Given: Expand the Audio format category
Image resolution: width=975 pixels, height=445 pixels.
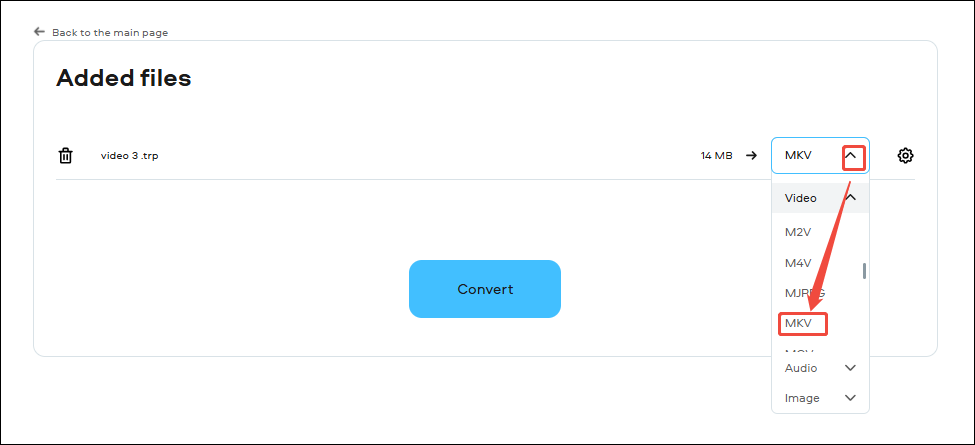Looking at the screenshot, I should pos(851,368).
